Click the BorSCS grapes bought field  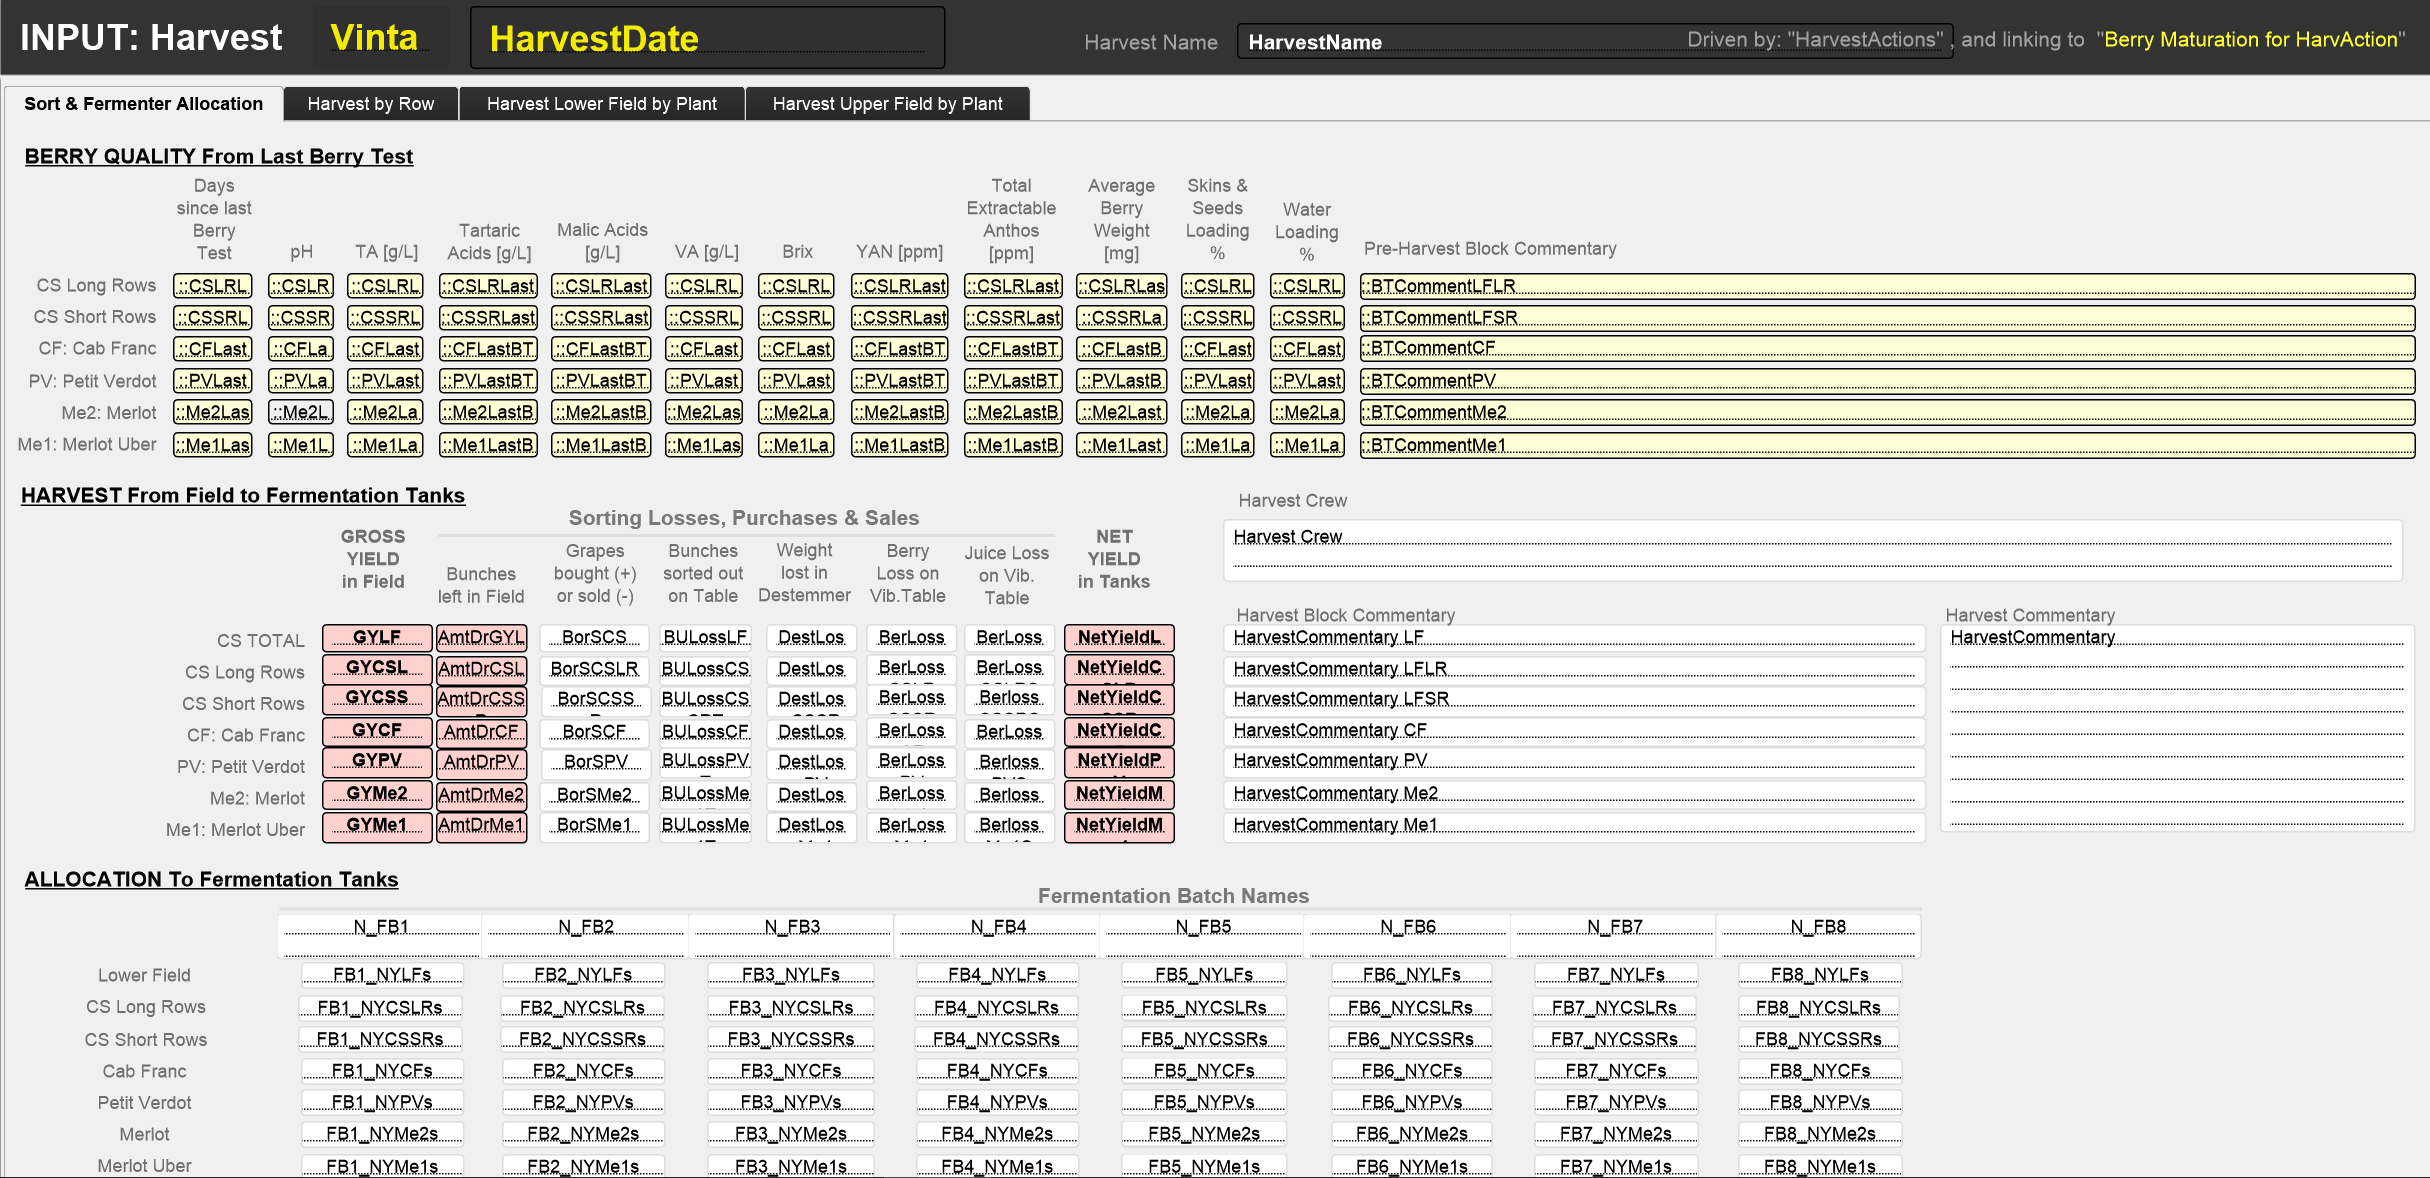(x=594, y=638)
